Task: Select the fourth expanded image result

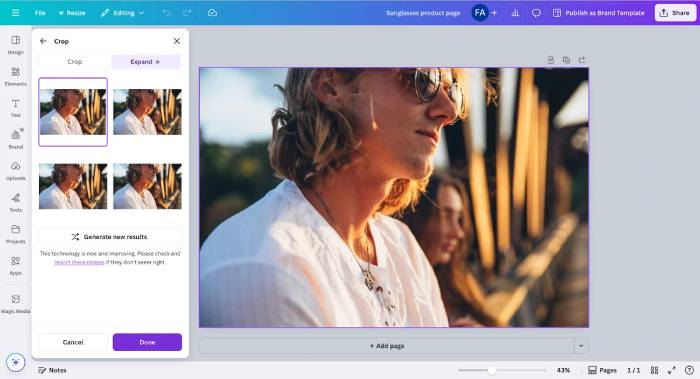Action: 147,186
